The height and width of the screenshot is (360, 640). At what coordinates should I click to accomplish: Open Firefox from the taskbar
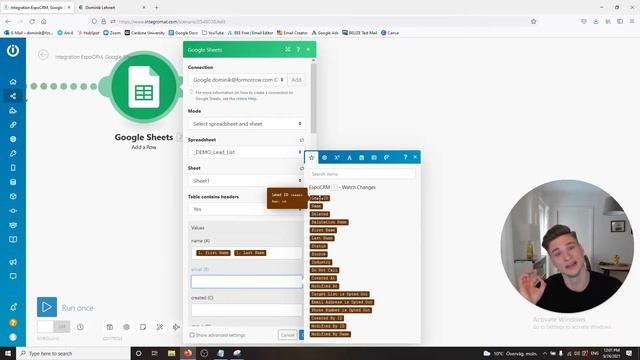tap(188, 353)
